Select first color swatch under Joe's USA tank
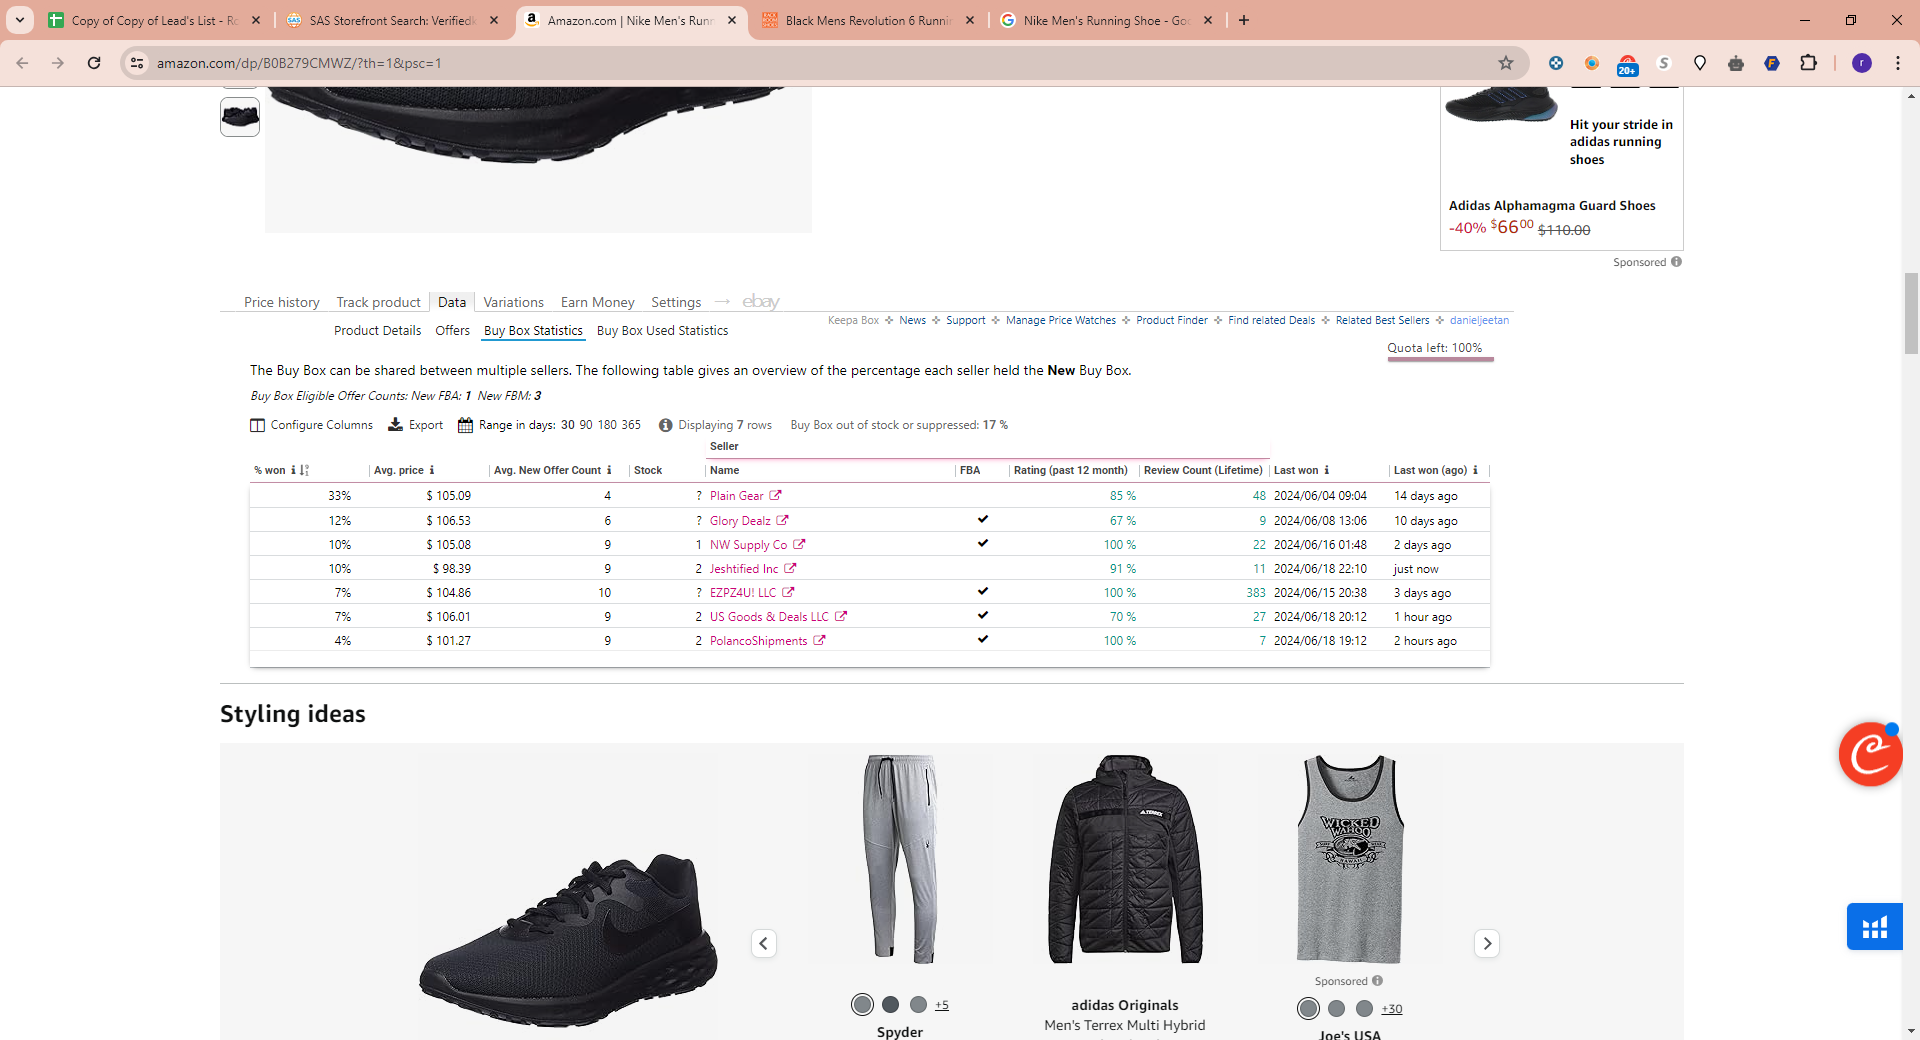The height and width of the screenshot is (1040, 1920). pos(1308,1008)
